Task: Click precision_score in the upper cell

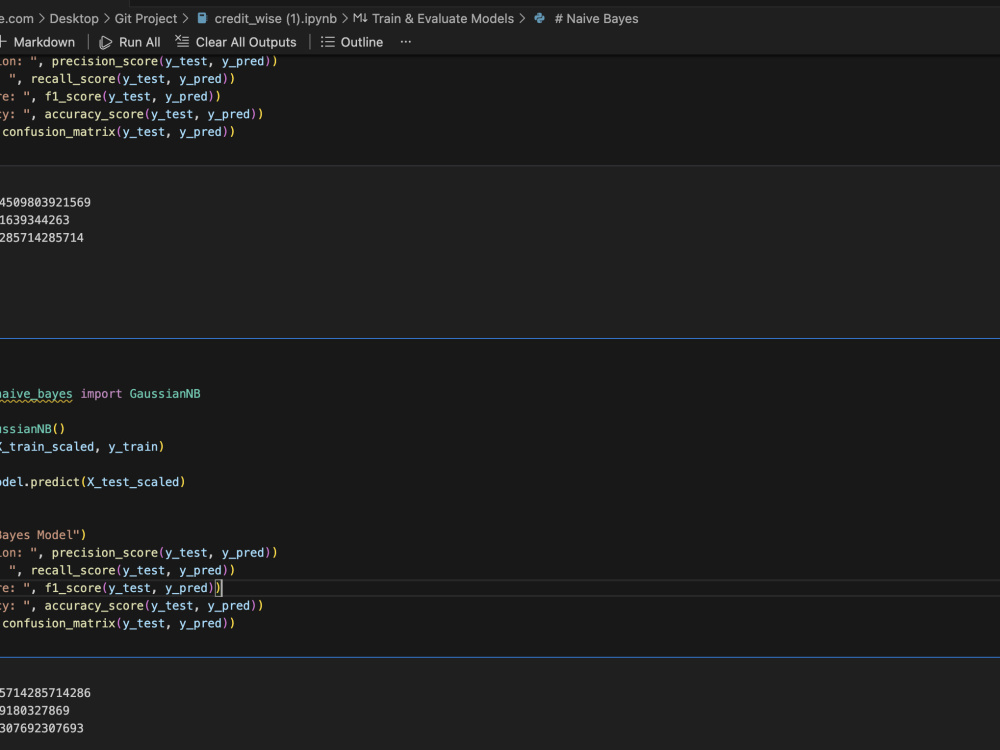Action: click(105, 61)
